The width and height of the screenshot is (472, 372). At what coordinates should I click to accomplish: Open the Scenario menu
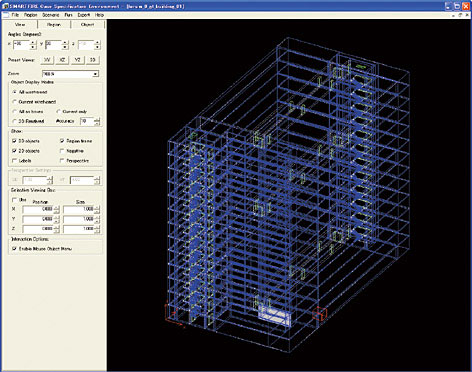click(51, 15)
